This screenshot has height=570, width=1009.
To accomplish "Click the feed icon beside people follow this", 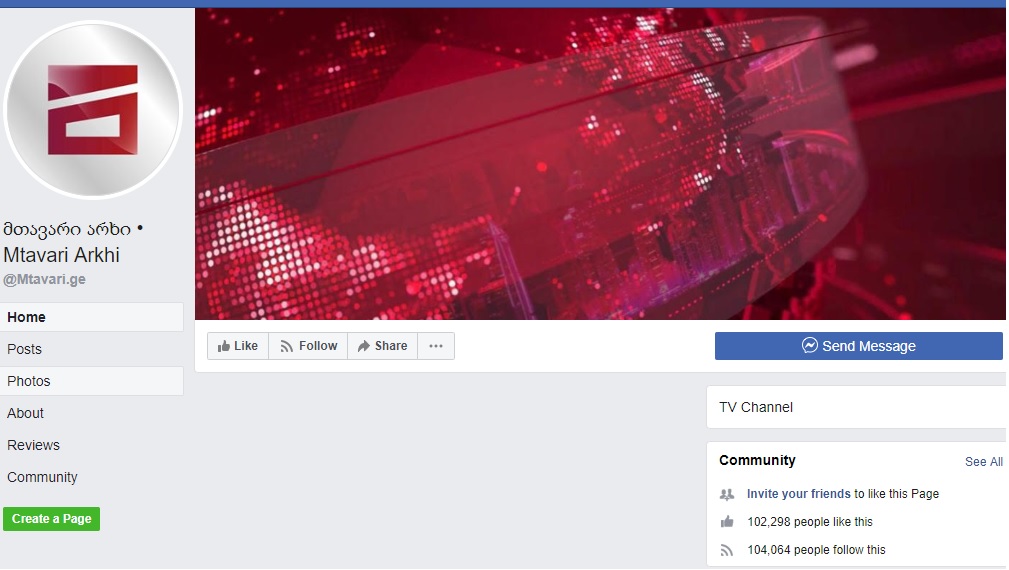I will point(727,550).
